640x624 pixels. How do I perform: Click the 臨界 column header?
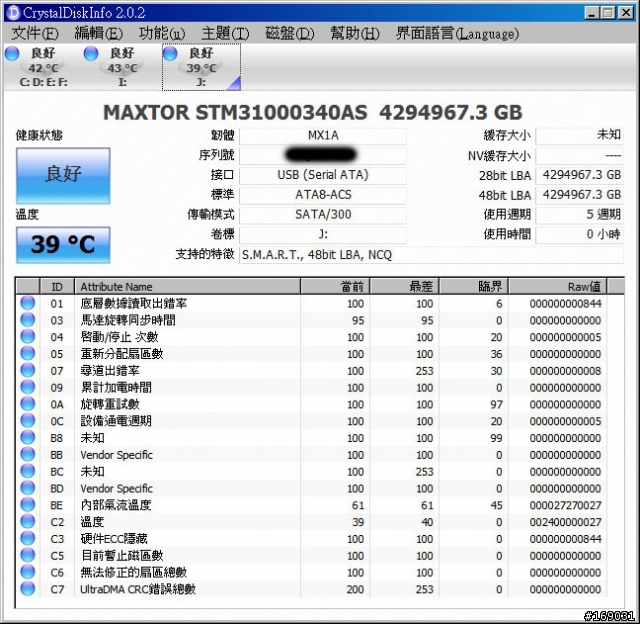point(474,286)
